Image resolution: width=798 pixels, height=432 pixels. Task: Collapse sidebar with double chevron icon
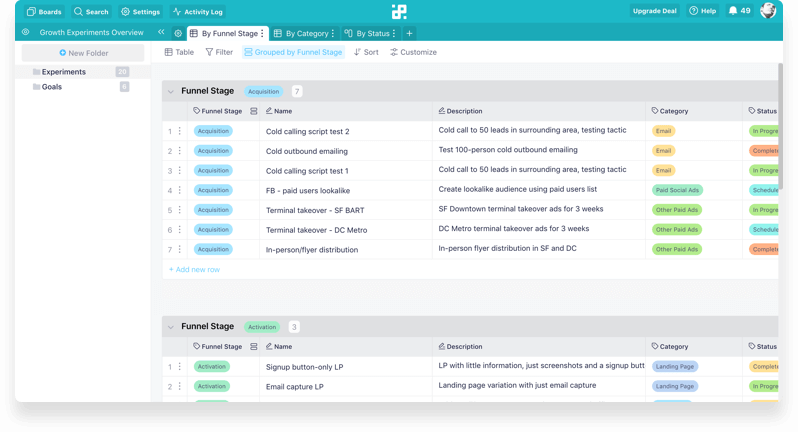coord(161,32)
